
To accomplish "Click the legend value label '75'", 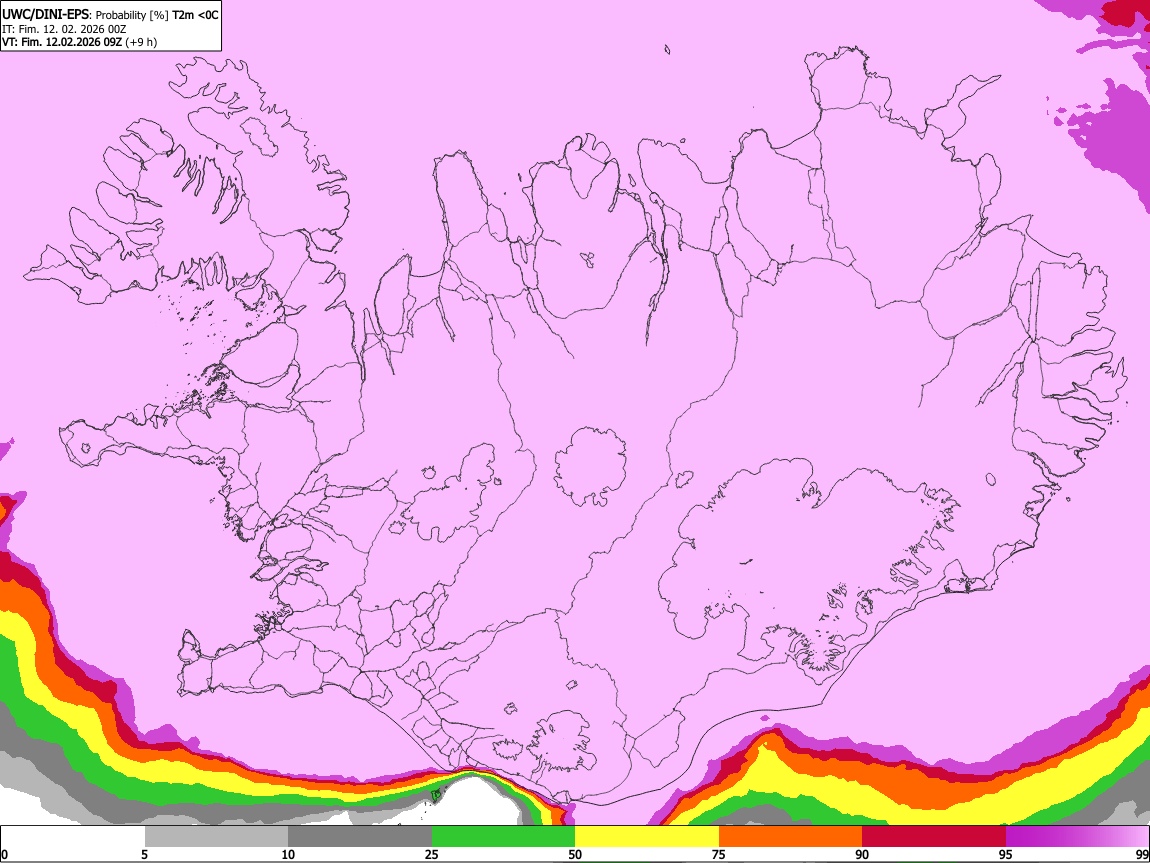I will click(719, 854).
